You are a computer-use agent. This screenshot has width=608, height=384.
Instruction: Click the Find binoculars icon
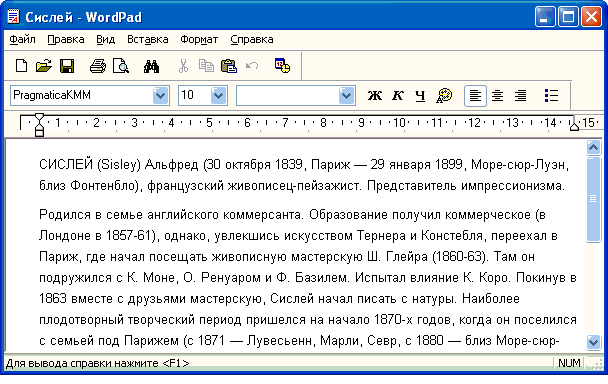coord(151,66)
